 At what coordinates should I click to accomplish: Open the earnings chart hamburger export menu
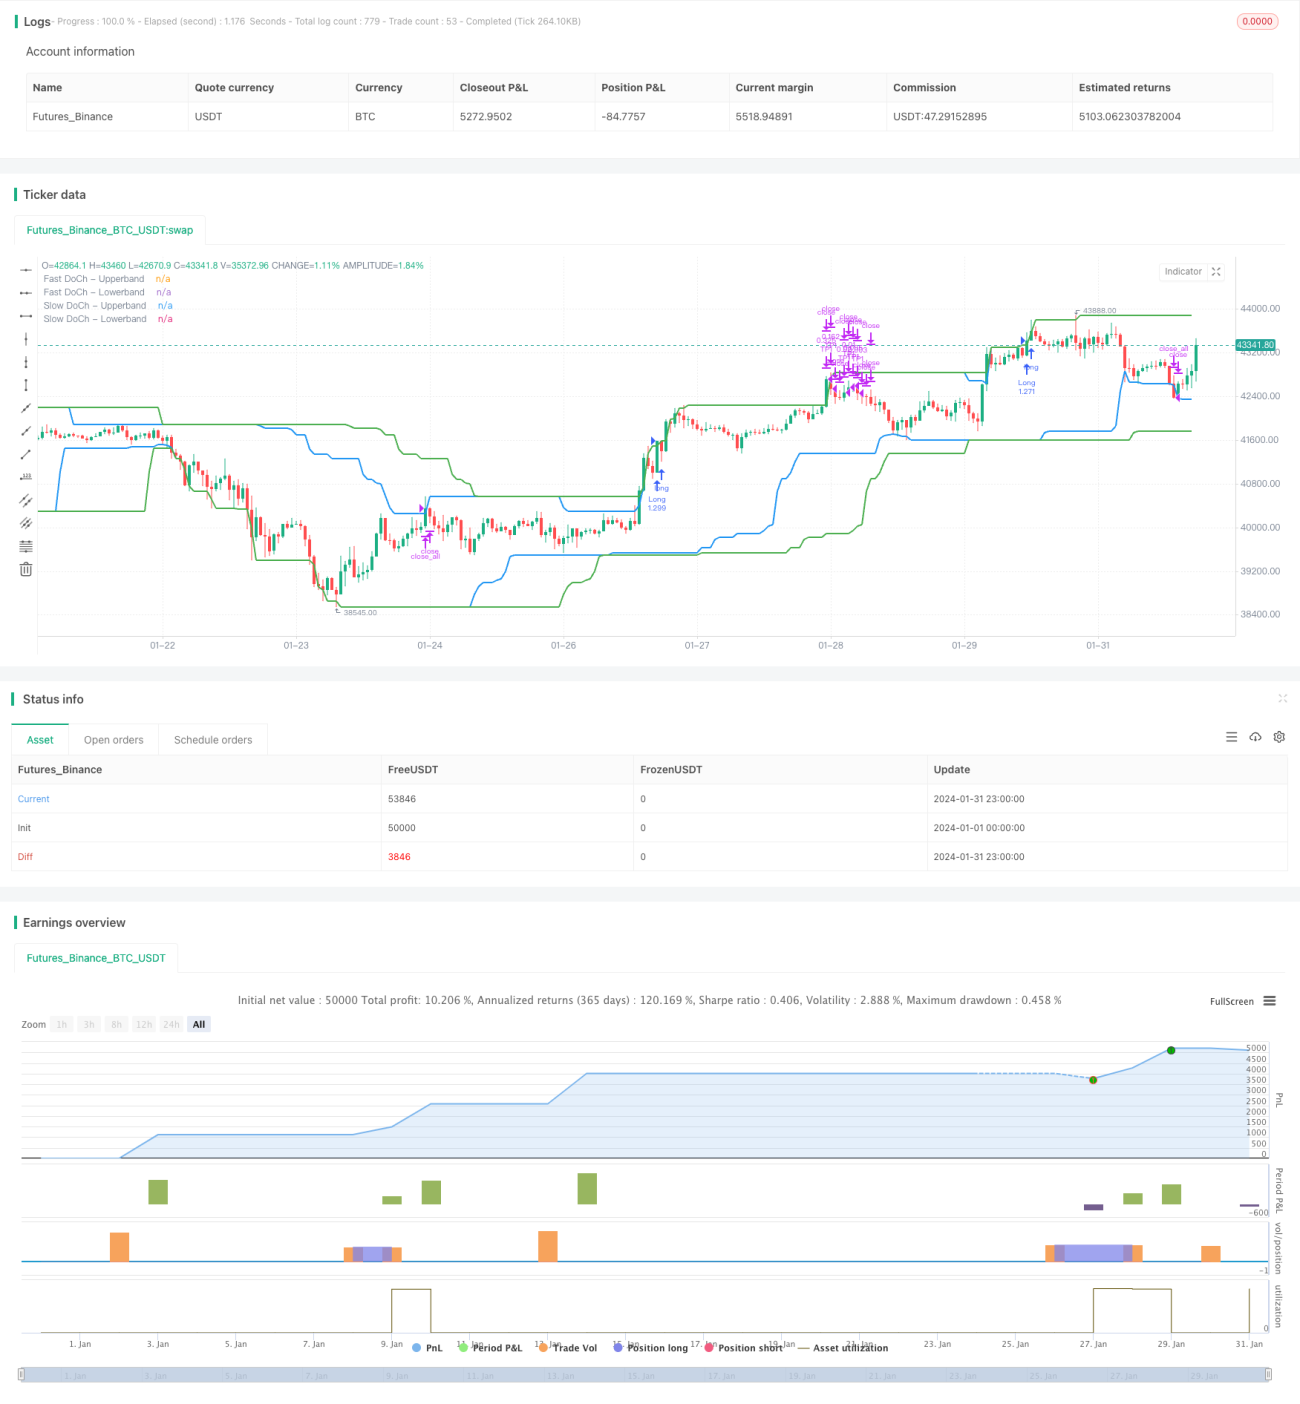[x=1269, y=1001]
